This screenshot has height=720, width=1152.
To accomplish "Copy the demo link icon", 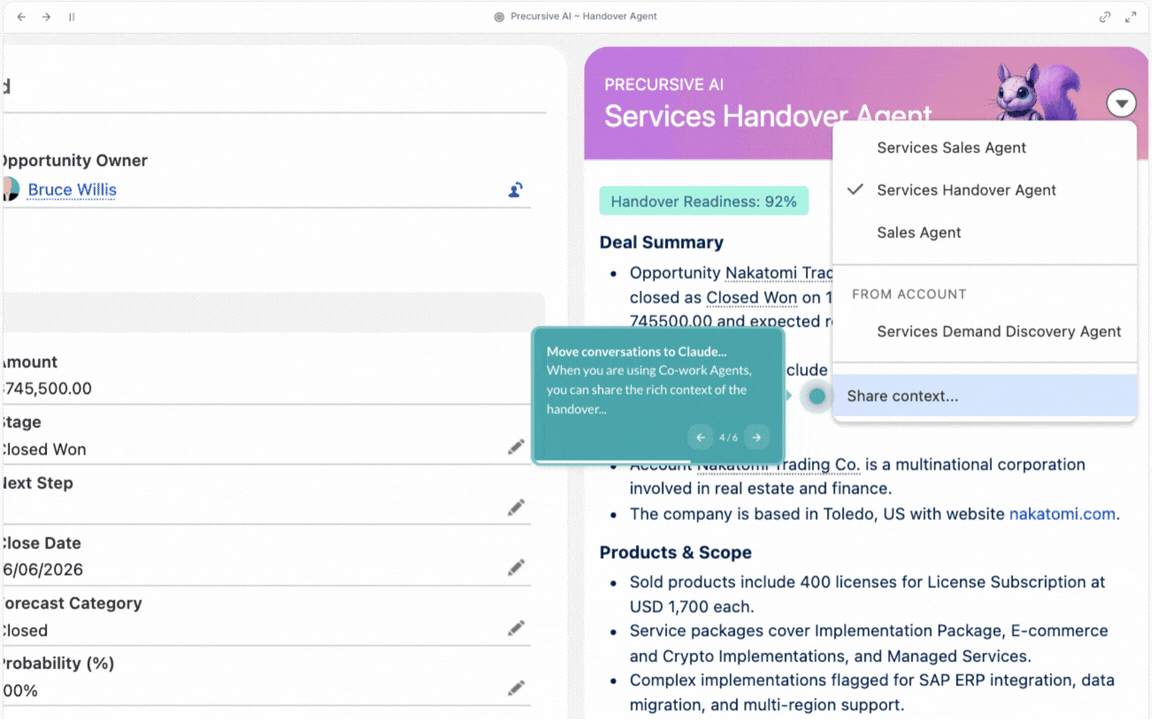I will coord(1104,17).
